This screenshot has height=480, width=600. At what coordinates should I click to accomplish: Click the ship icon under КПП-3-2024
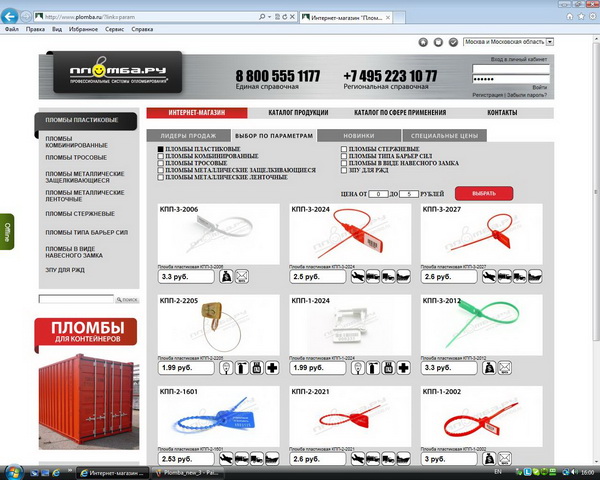point(404,276)
